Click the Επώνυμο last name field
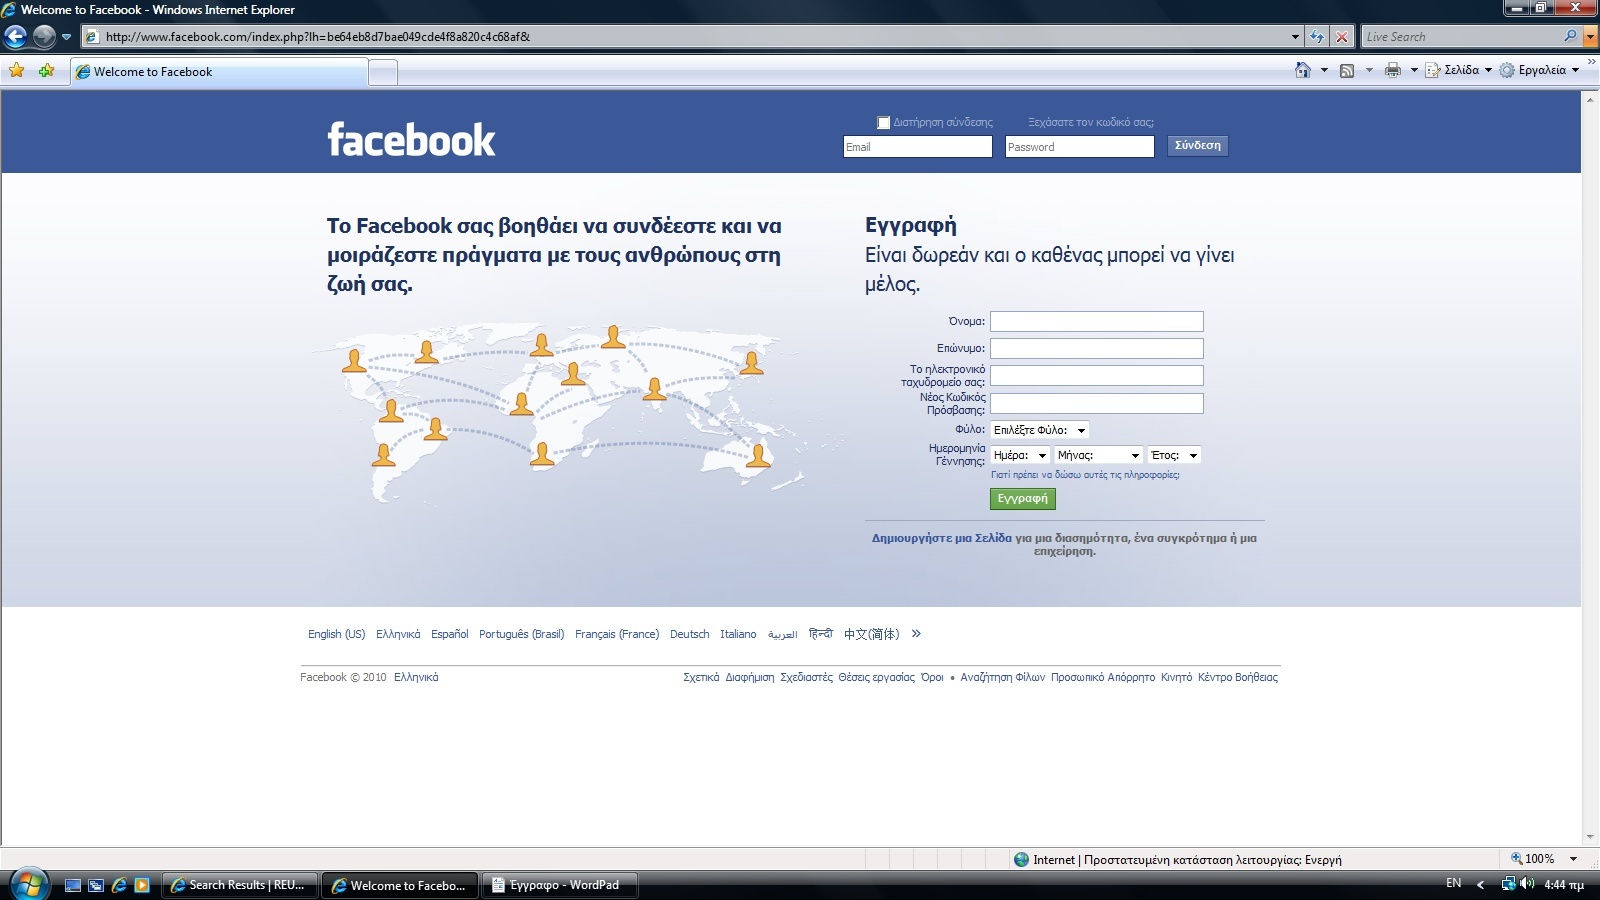1600x900 pixels. click(x=1096, y=348)
